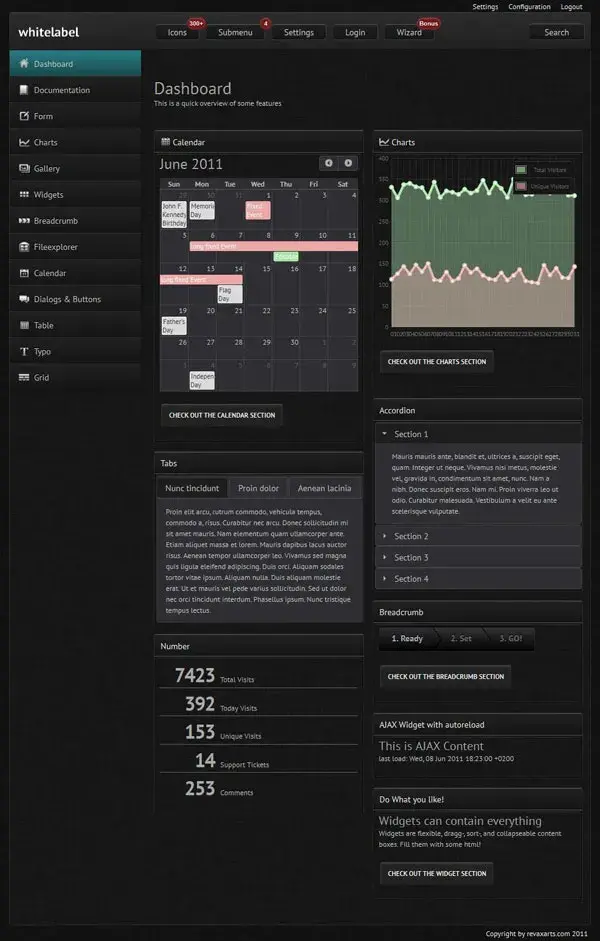Go to next month in calendar
Screen dimensions: 600x941
tap(348, 163)
